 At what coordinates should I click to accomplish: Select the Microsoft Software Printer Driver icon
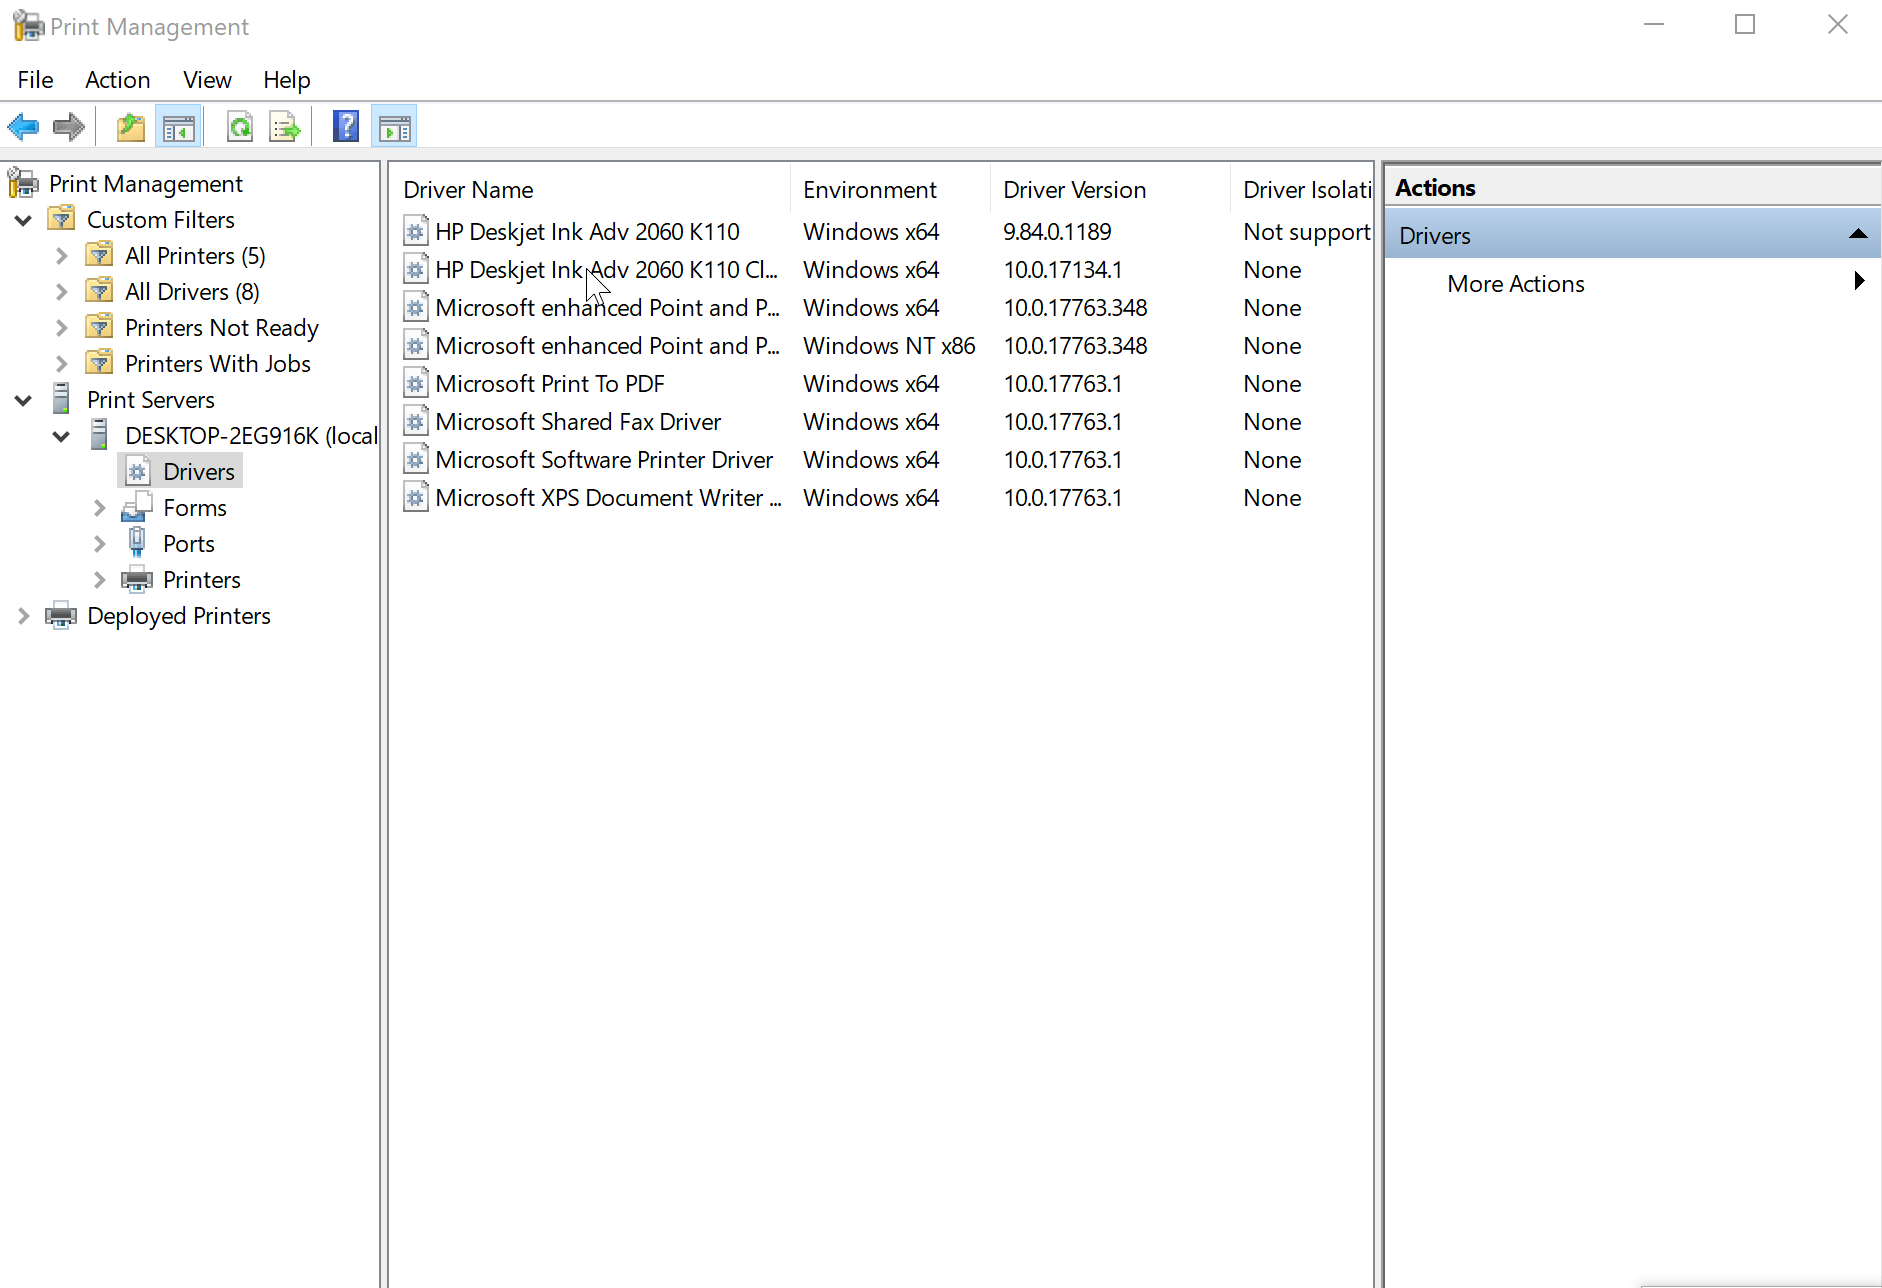(x=416, y=460)
